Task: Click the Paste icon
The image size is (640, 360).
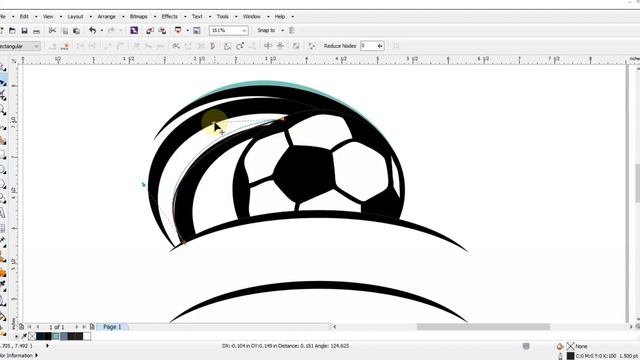Action: point(76,31)
